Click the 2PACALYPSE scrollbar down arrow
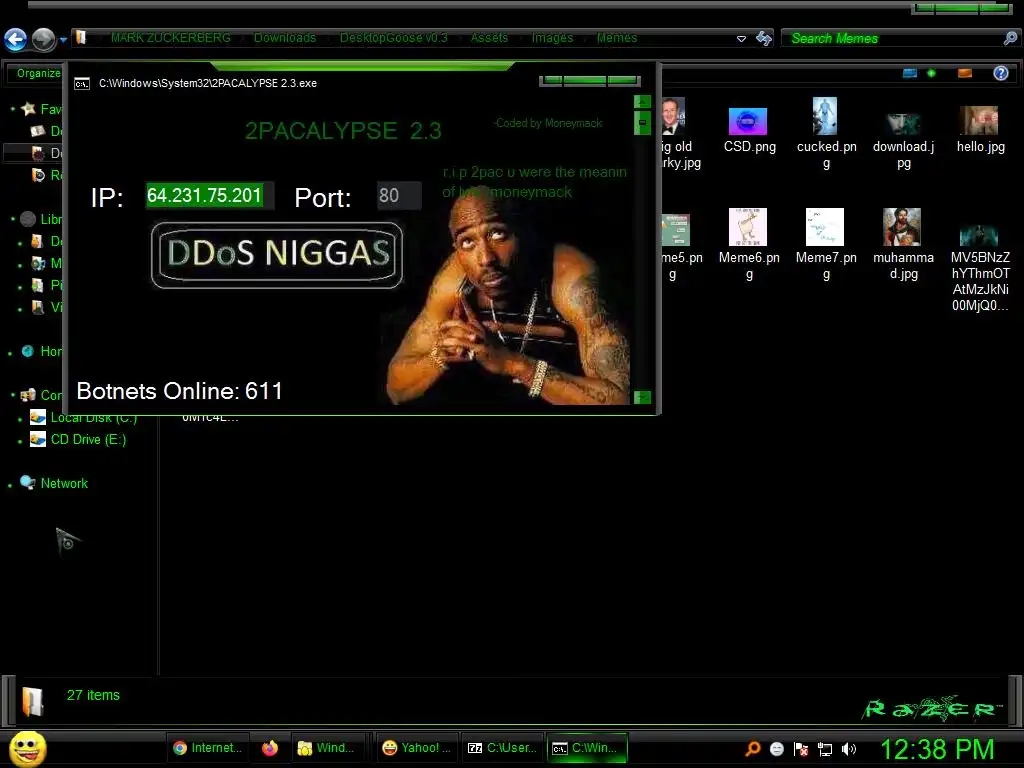The image size is (1024, 768). point(643,397)
